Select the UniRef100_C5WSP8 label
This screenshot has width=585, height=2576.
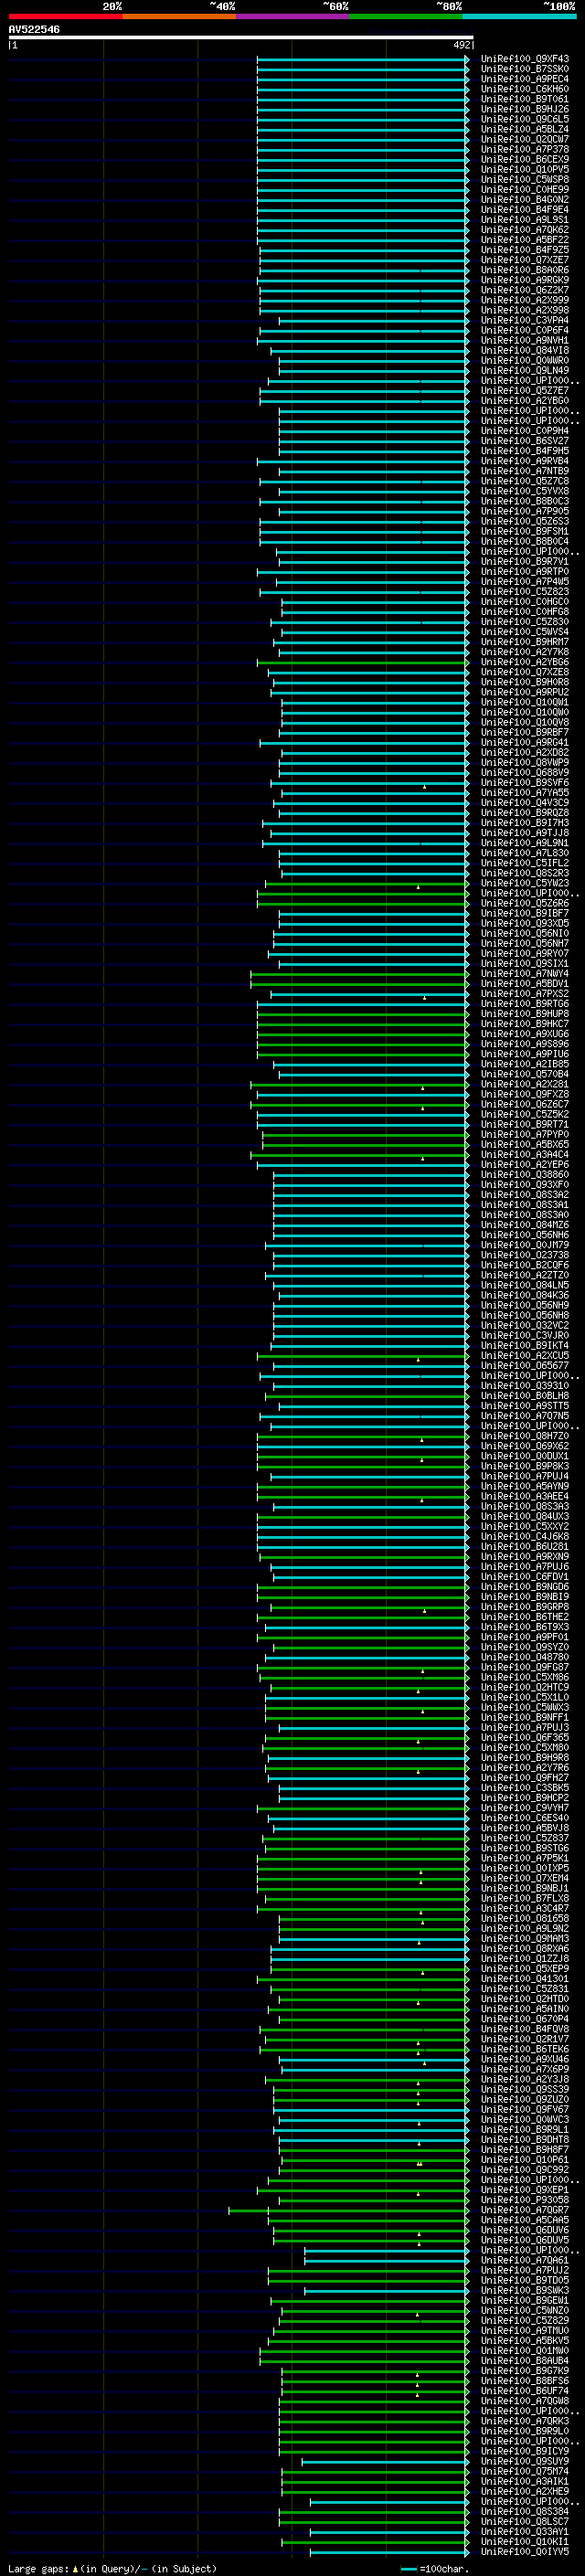click(525, 179)
